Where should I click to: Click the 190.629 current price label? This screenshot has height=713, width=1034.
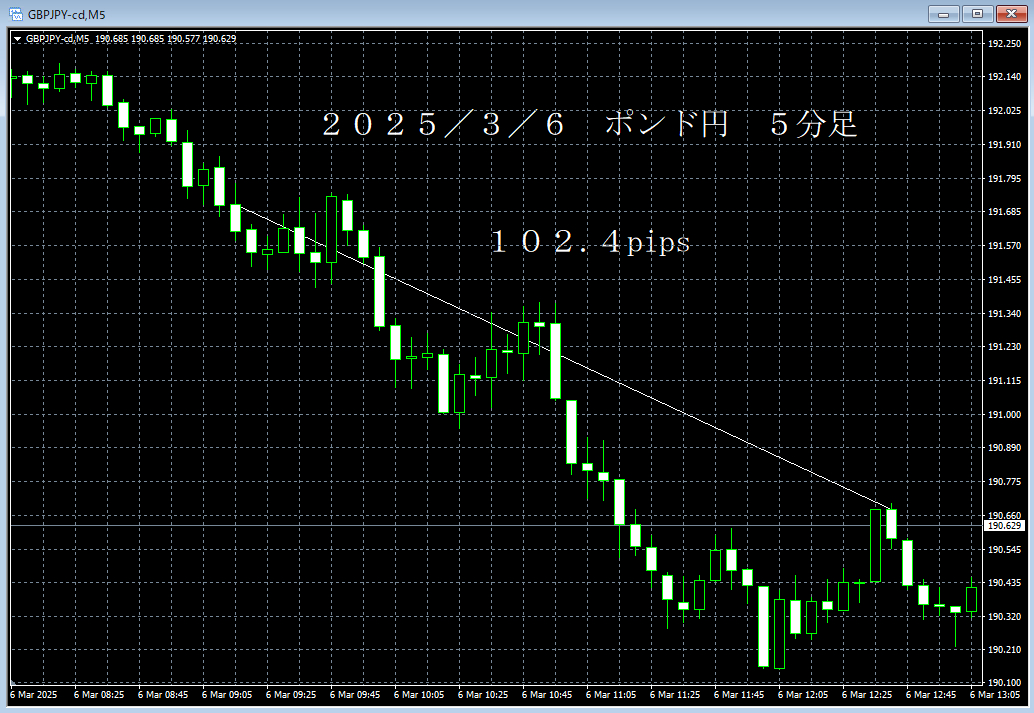[1004, 526]
